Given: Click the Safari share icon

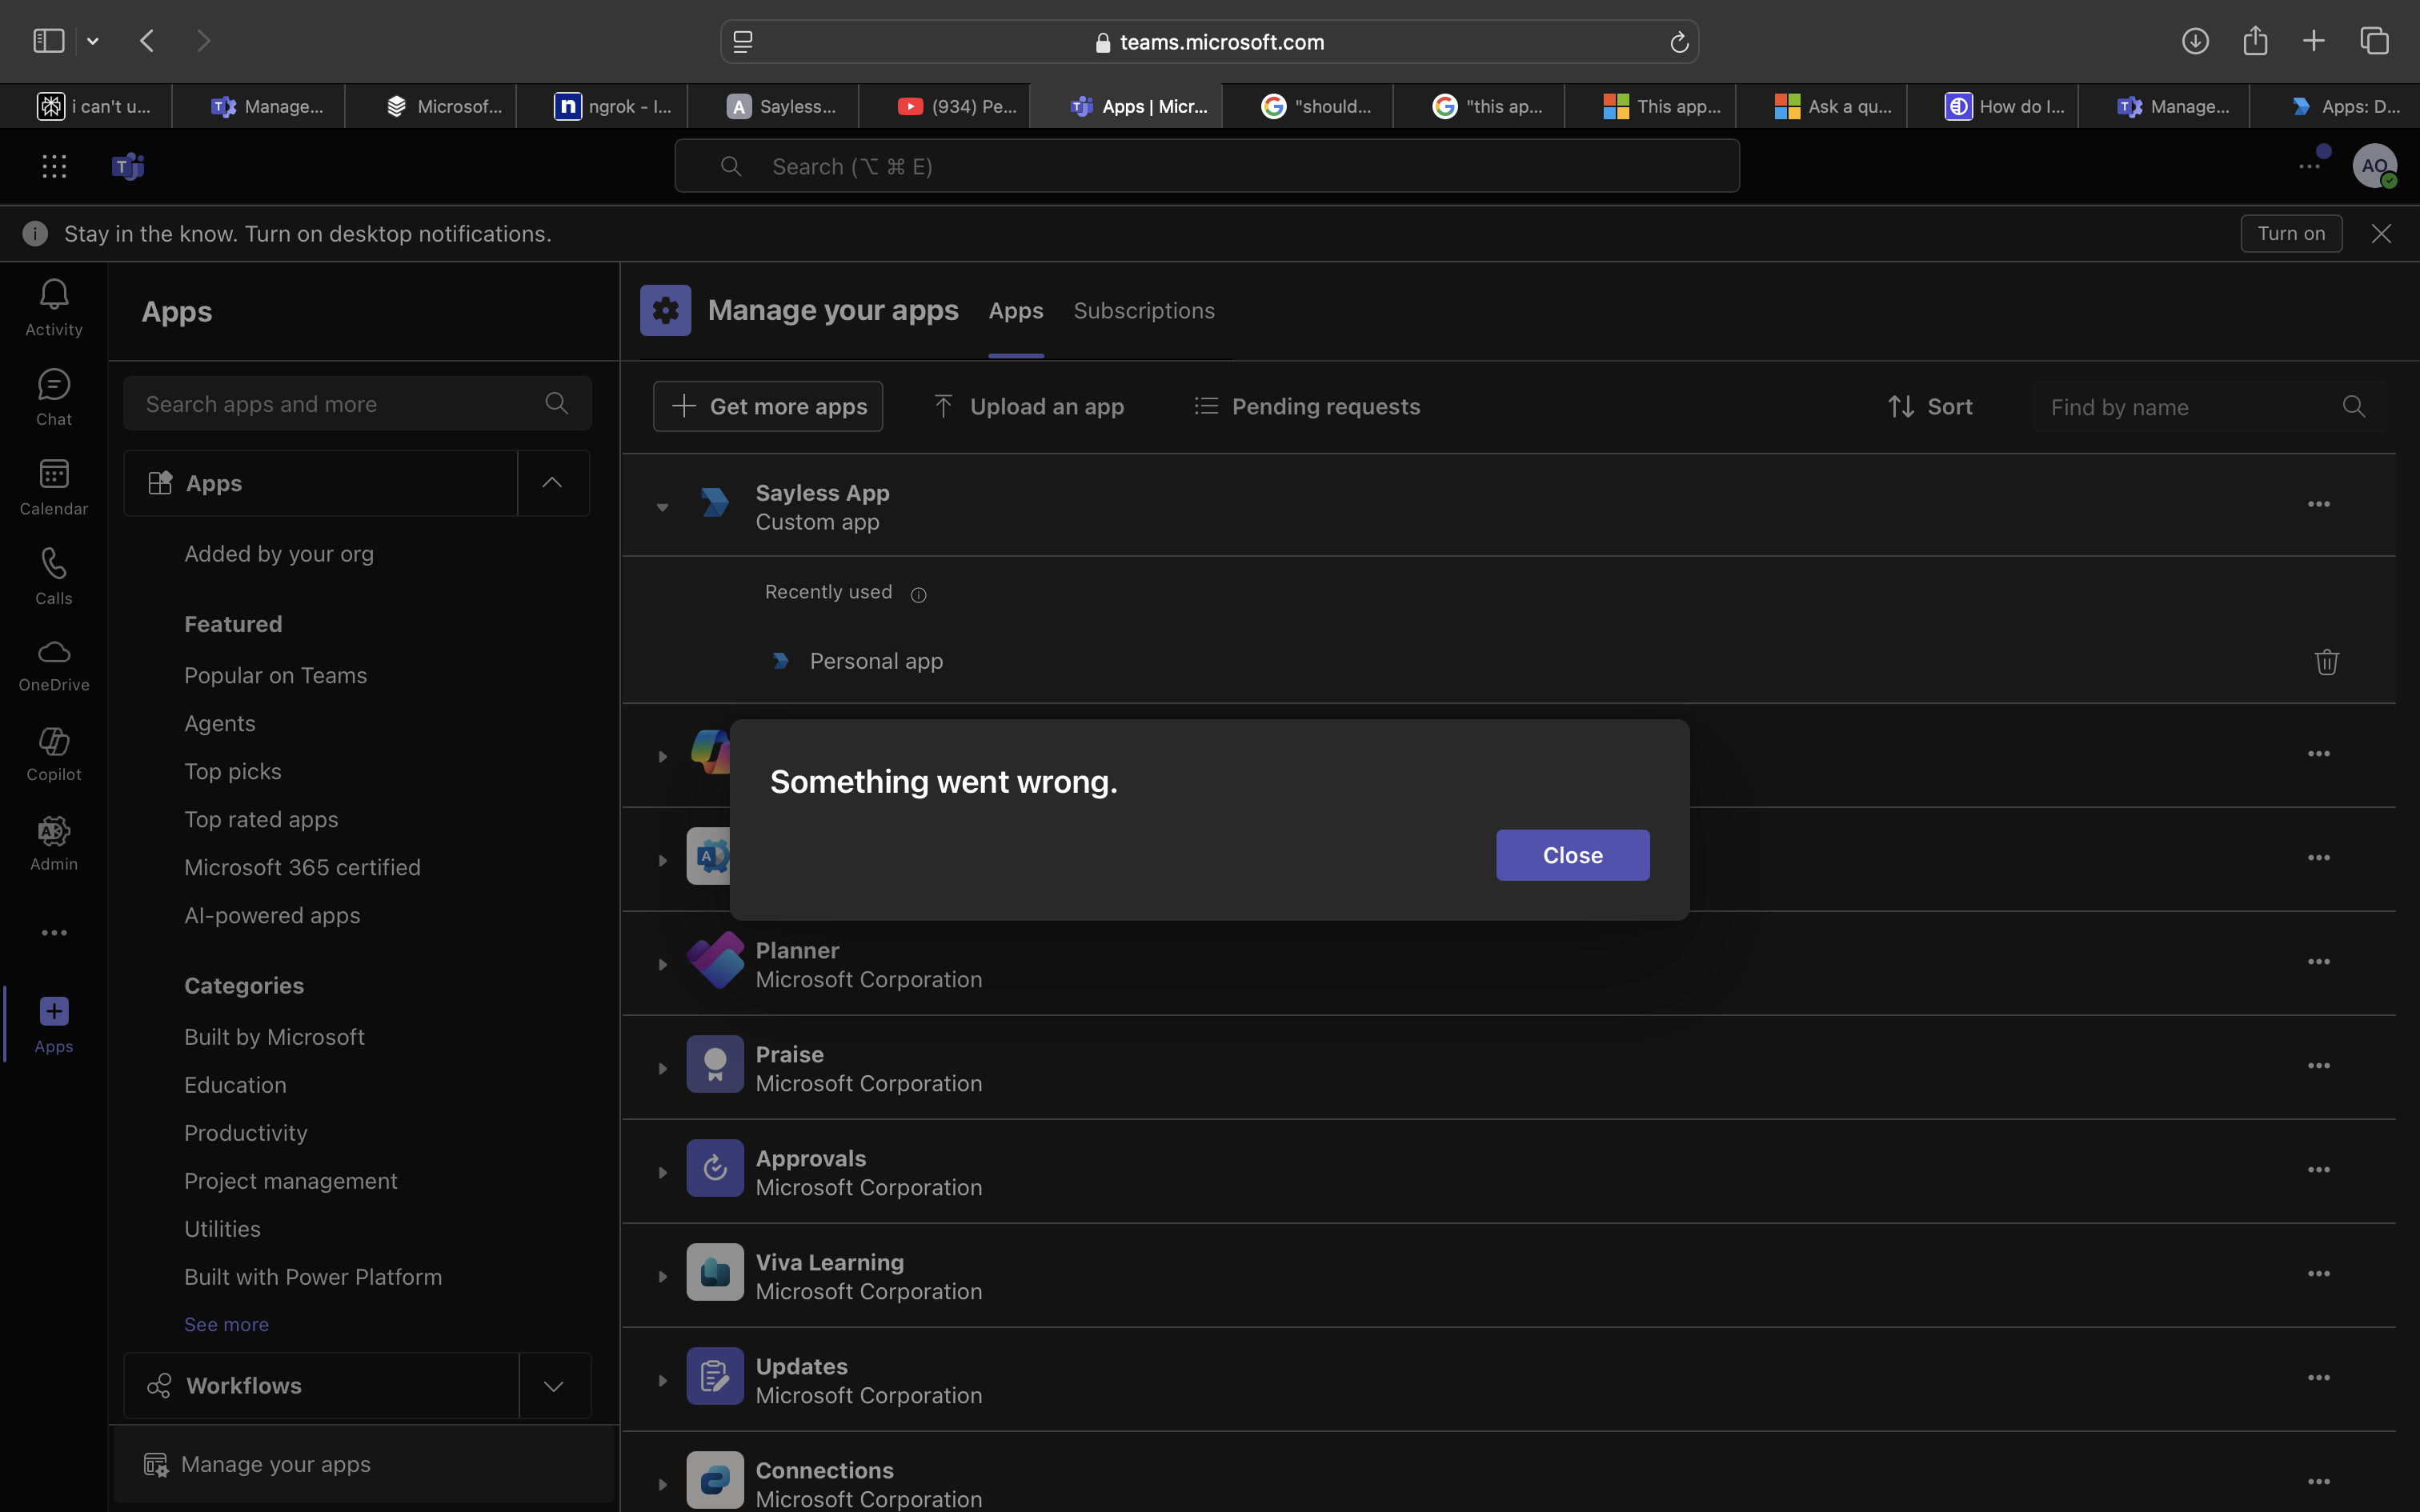Looking at the screenshot, I should [x=2254, y=41].
